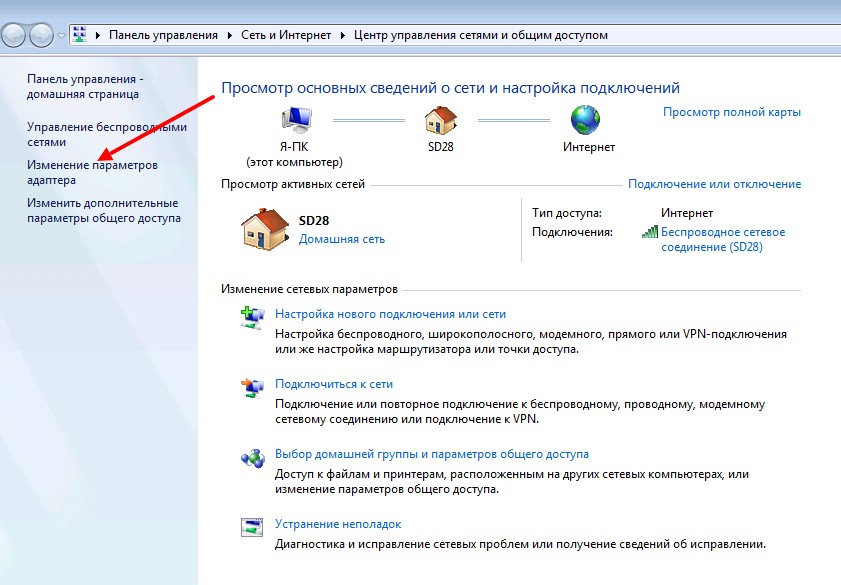
Task: Click Подключение или отключение link
Action: (x=713, y=184)
